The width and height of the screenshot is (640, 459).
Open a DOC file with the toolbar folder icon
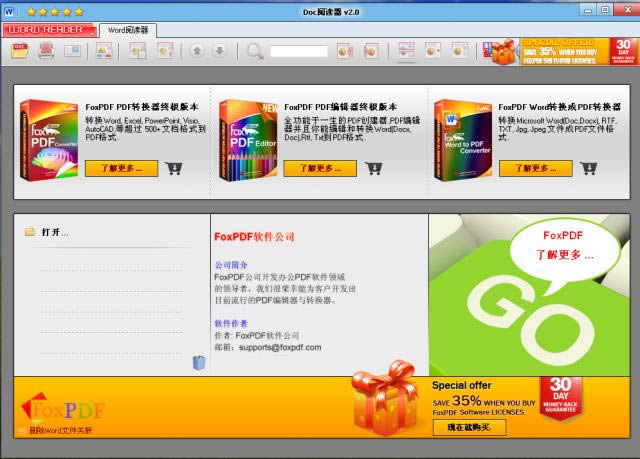click(20, 51)
